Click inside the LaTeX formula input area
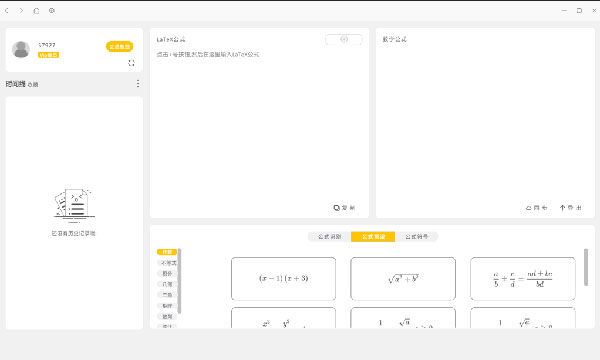The height and width of the screenshot is (360, 600). pyautogui.click(x=259, y=126)
